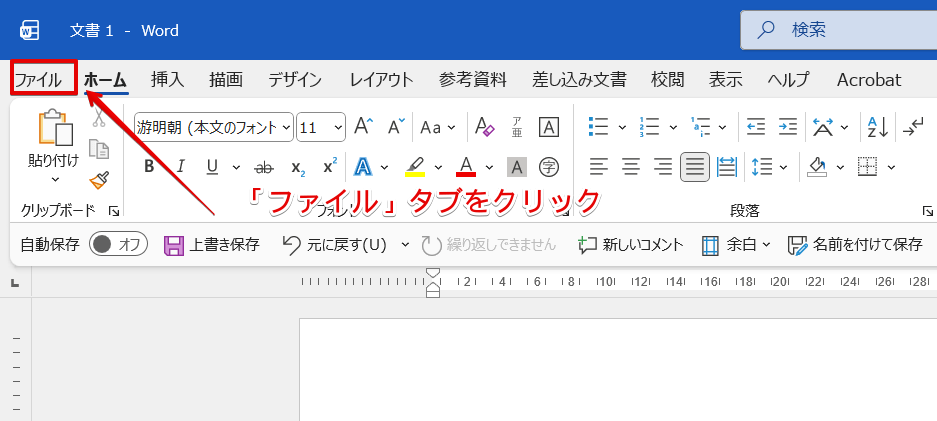Clear all formatting with the eraser A icon

pyautogui.click(x=485, y=127)
